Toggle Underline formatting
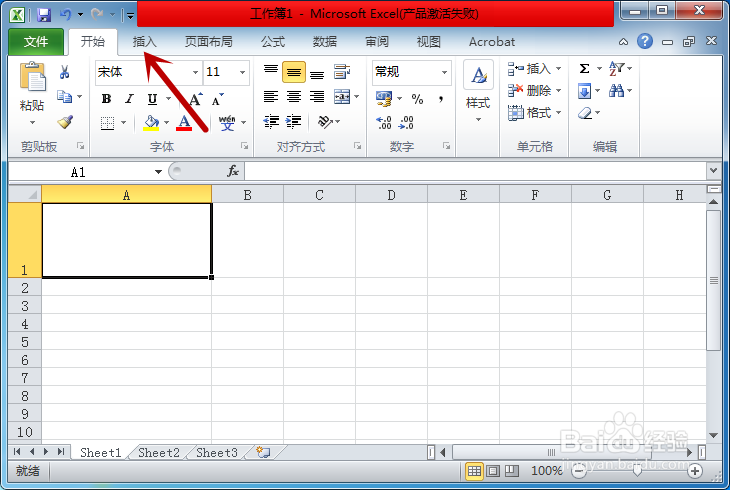The width and height of the screenshot is (730, 490). pyautogui.click(x=152, y=99)
